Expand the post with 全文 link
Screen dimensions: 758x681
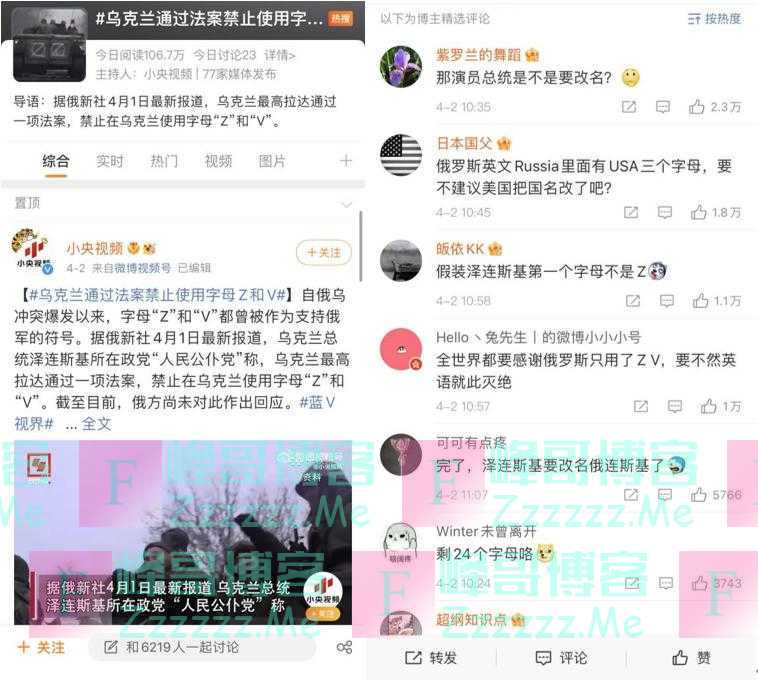[96, 424]
